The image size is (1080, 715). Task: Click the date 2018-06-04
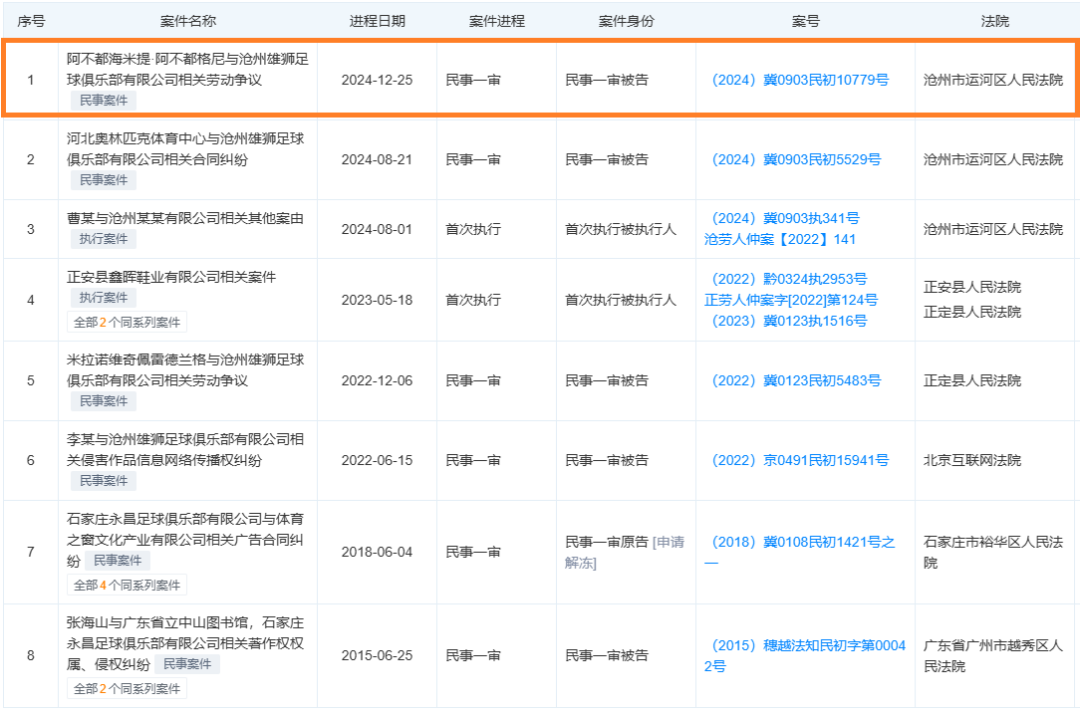click(x=377, y=552)
